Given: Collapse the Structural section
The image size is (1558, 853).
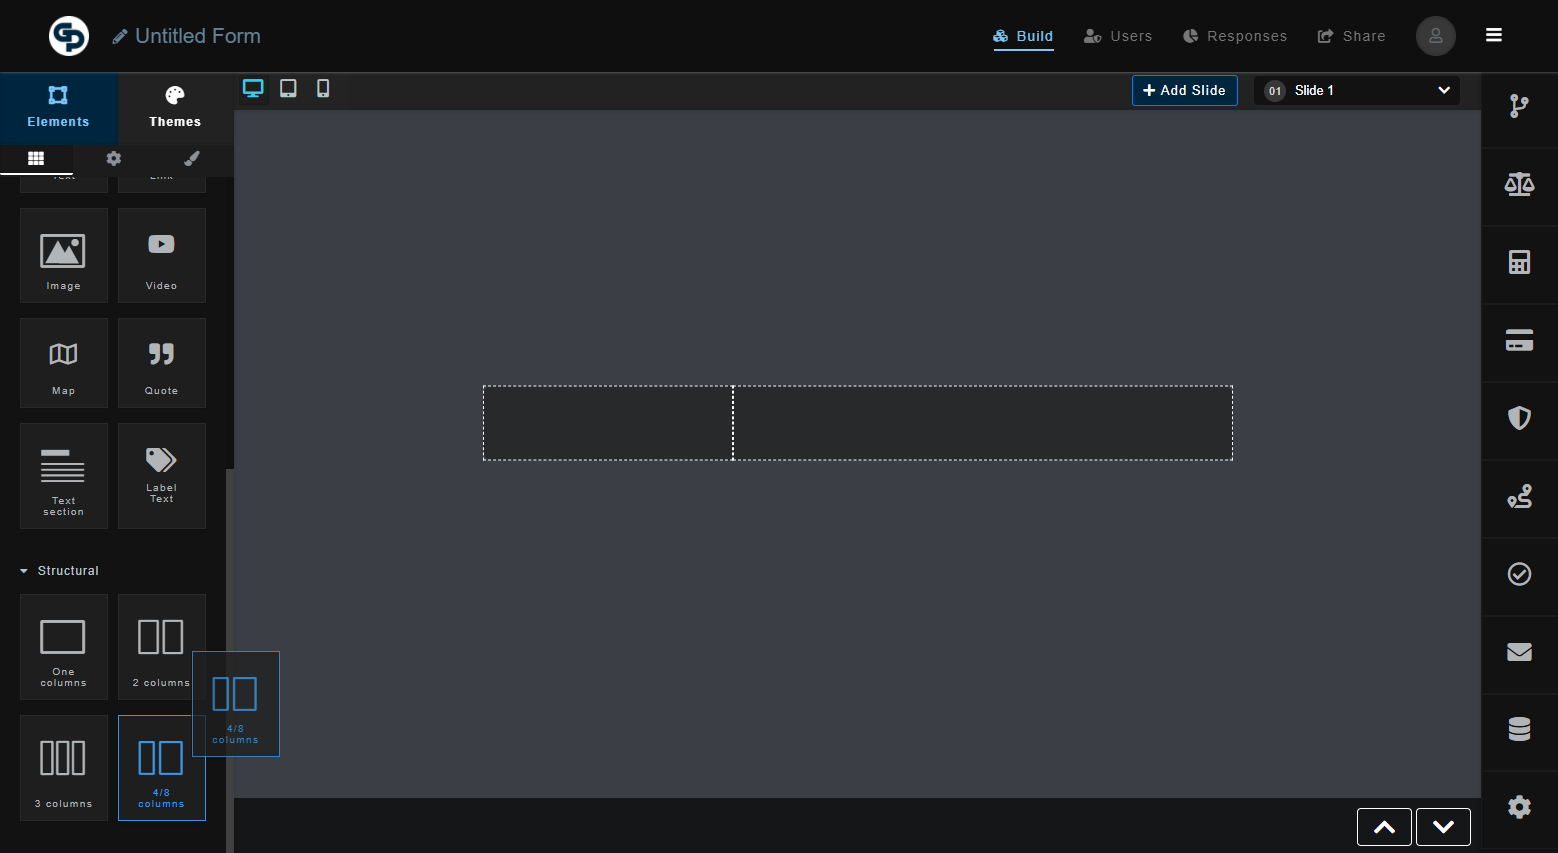Looking at the screenshot, I should 60,571.
